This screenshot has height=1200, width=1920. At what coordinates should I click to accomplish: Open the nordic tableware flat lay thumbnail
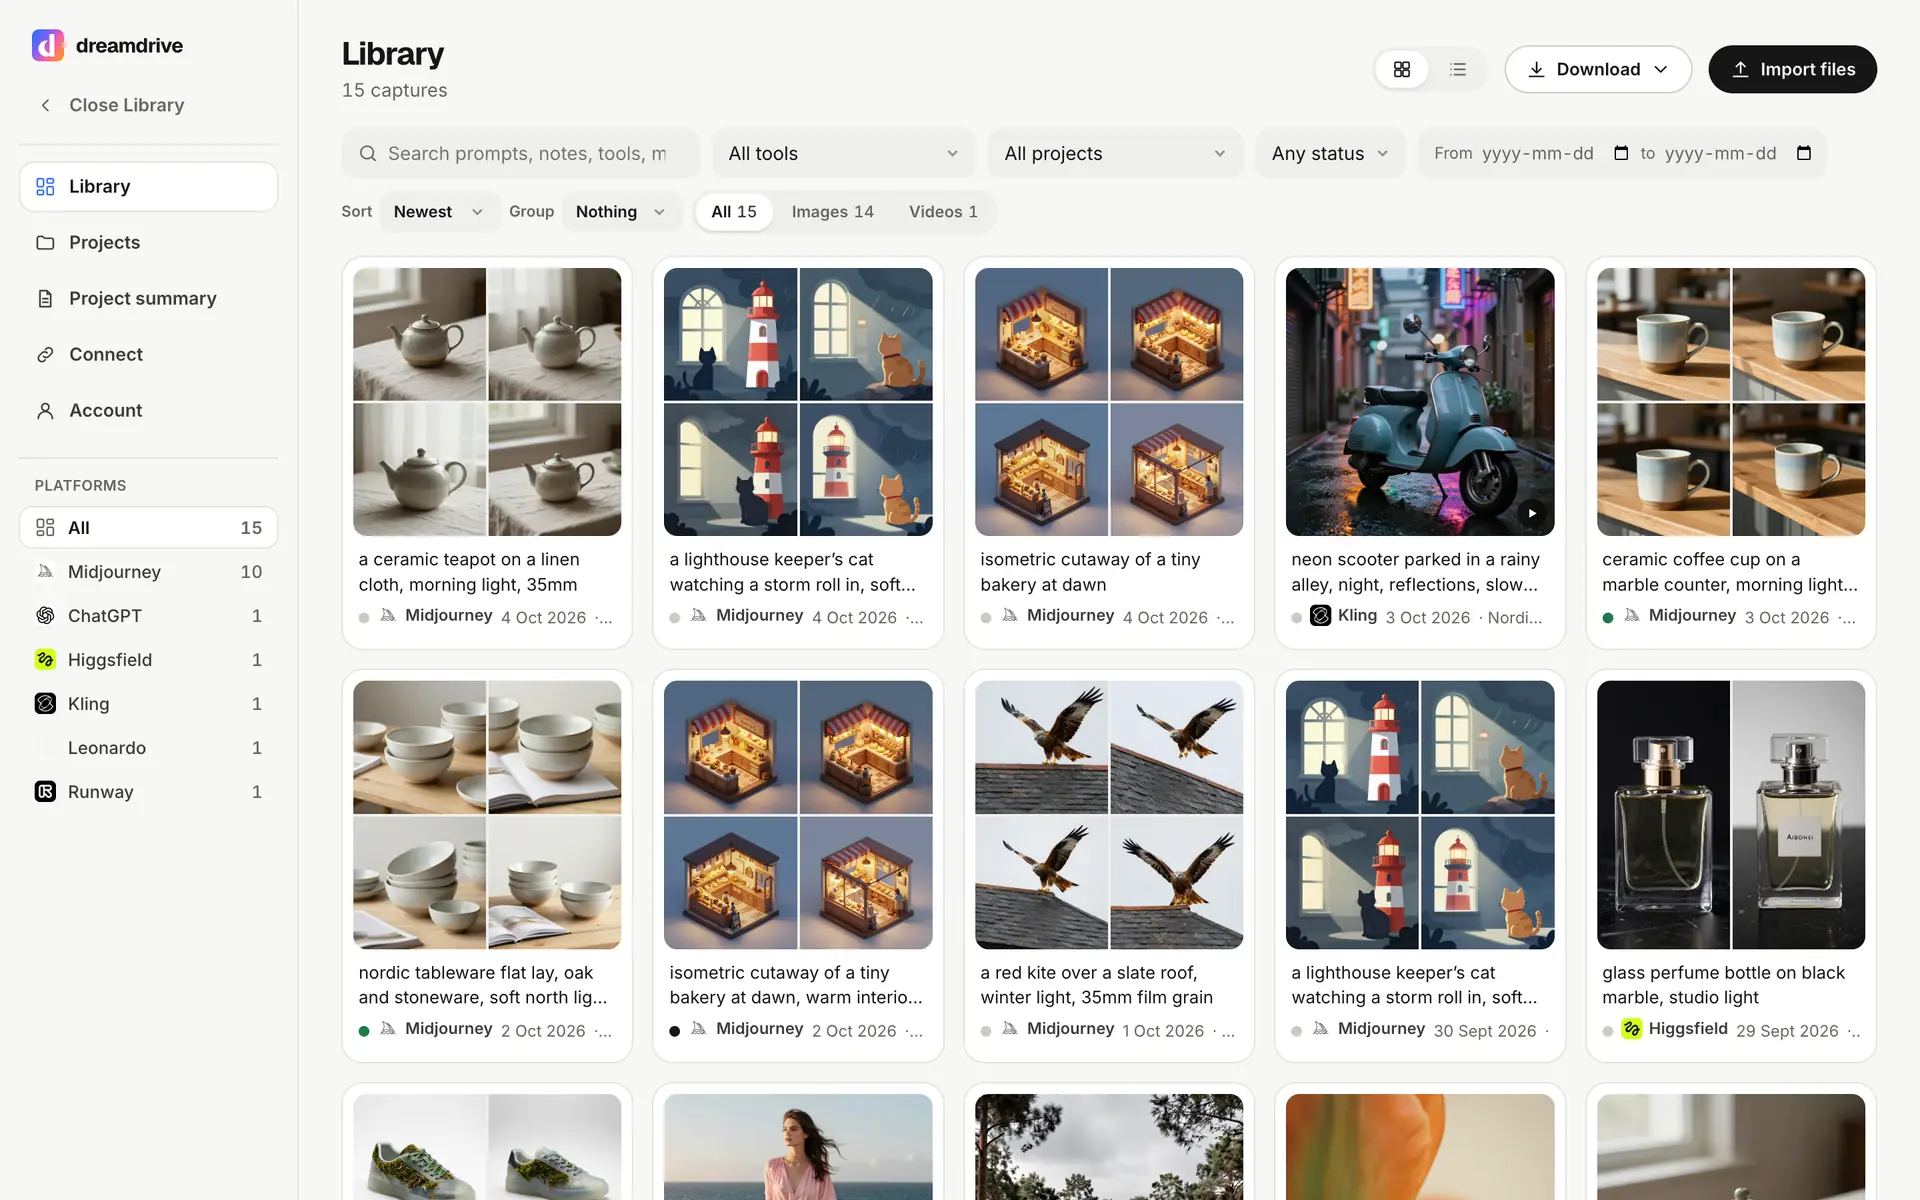click(x=487, y=815)
